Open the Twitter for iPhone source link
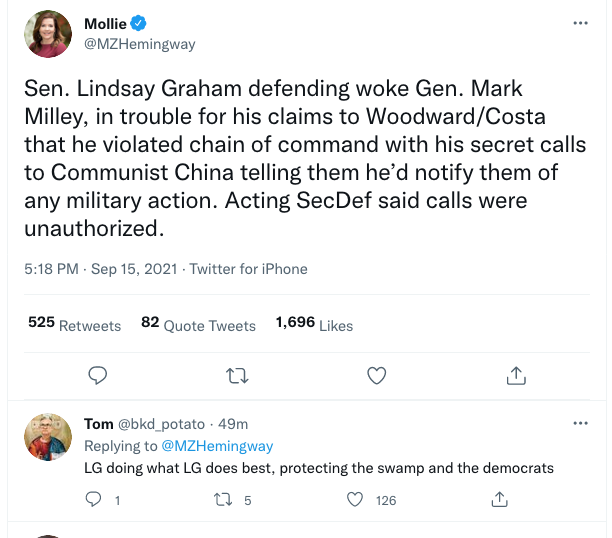 [x=248, y=269]
